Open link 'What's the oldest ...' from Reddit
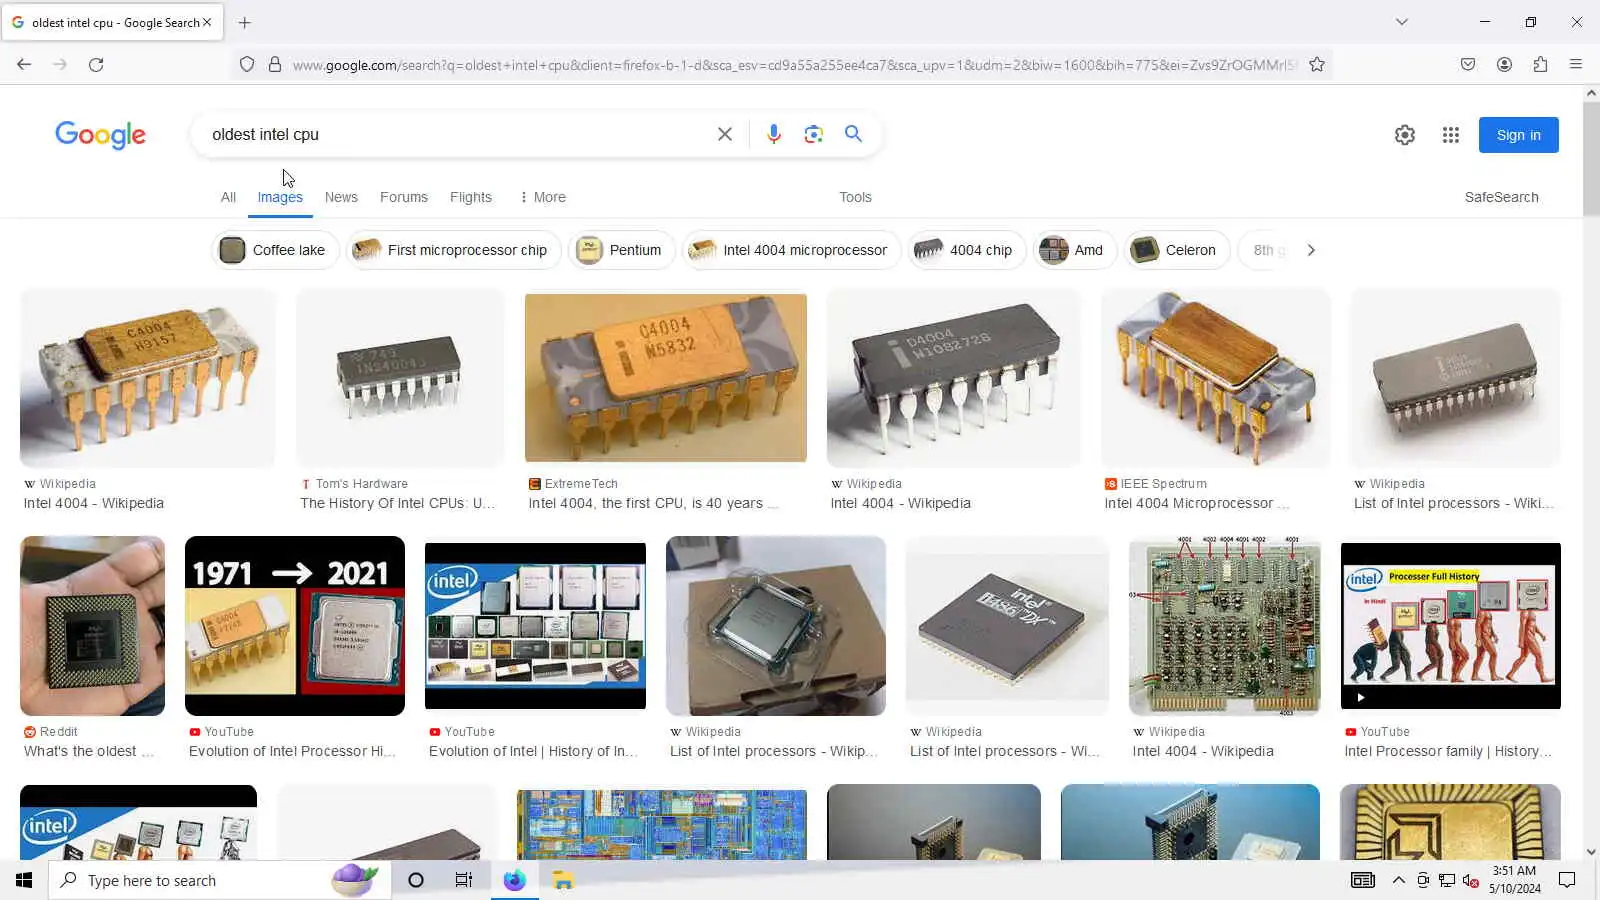The height and width of the screenshot is (900, 1600). tap(89, 751)
